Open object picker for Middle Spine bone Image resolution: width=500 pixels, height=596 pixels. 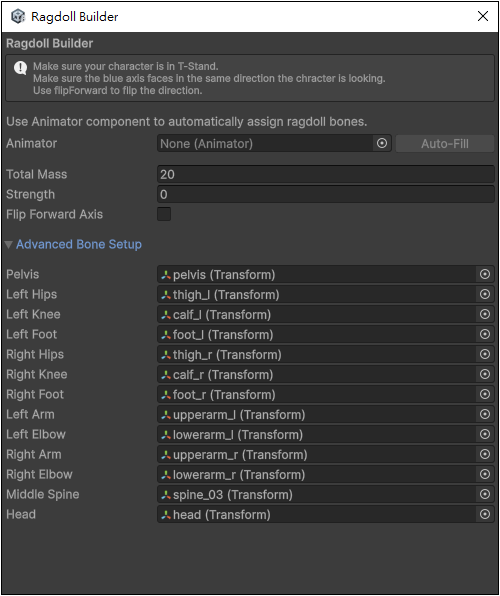485,494
